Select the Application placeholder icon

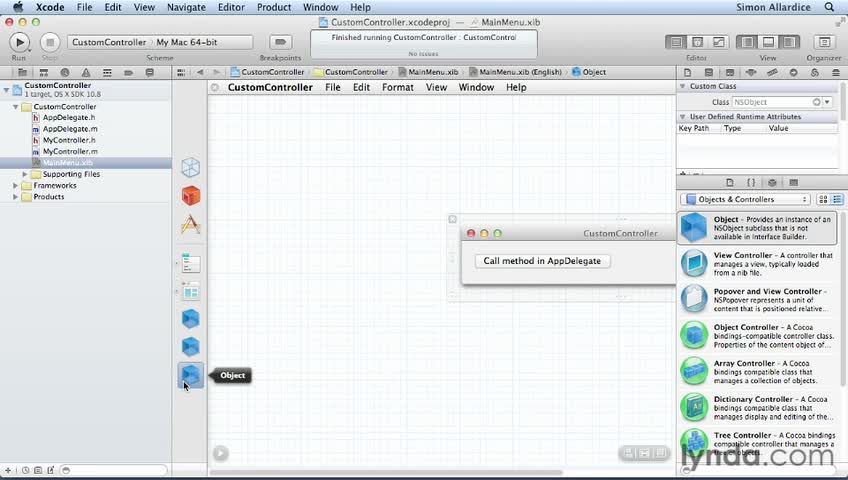point(190,224)
